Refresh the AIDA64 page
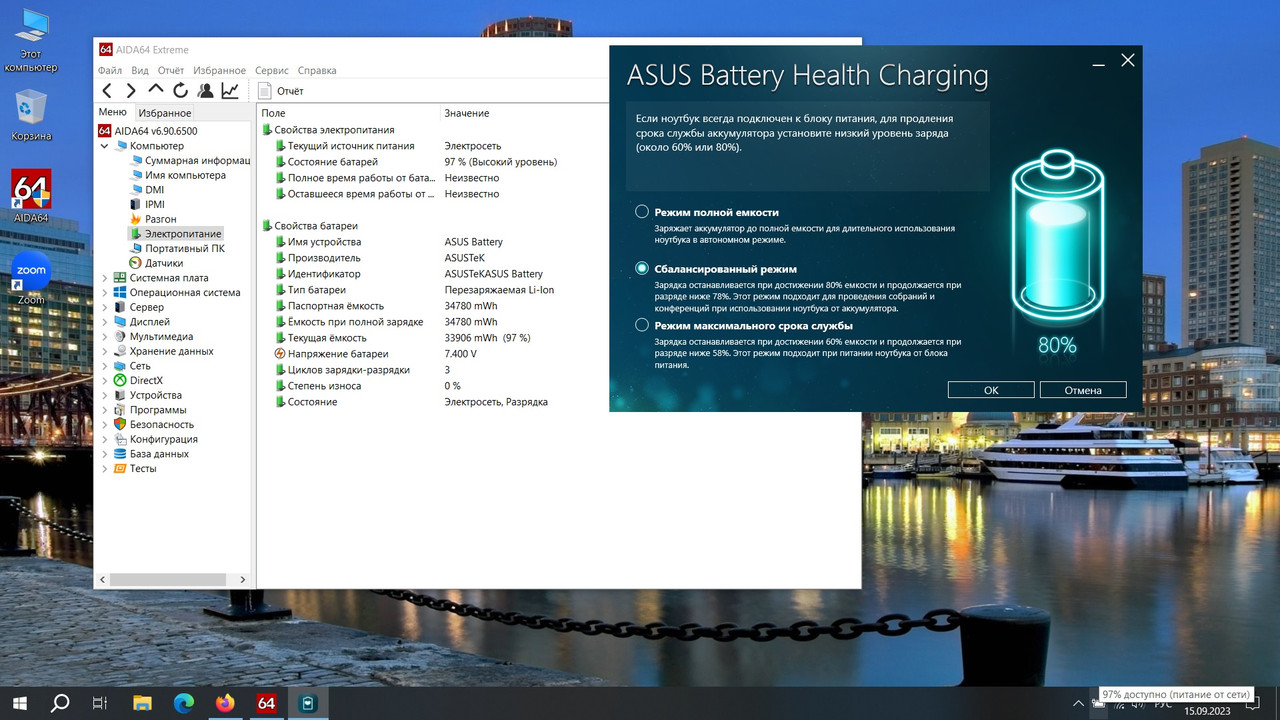Image resolution: width=1280 pixels, height=720 pixels. (180, 91)
